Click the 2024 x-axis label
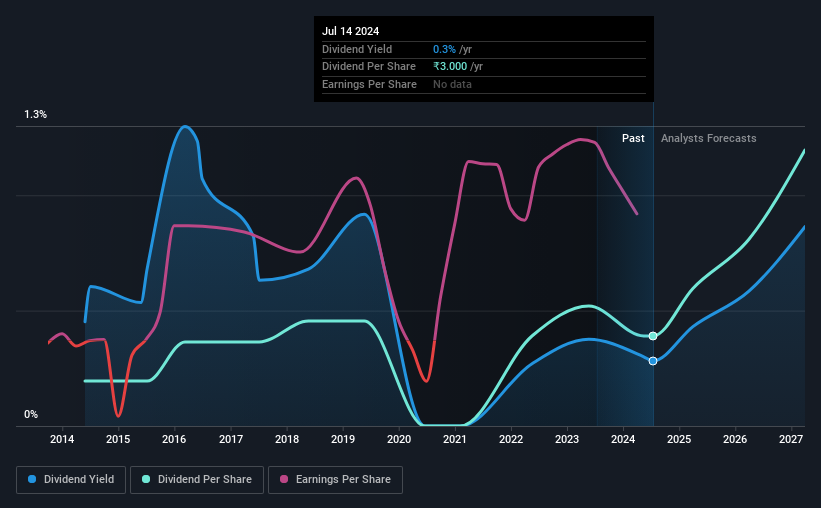 pyautogui.click(x=623, y=439)
